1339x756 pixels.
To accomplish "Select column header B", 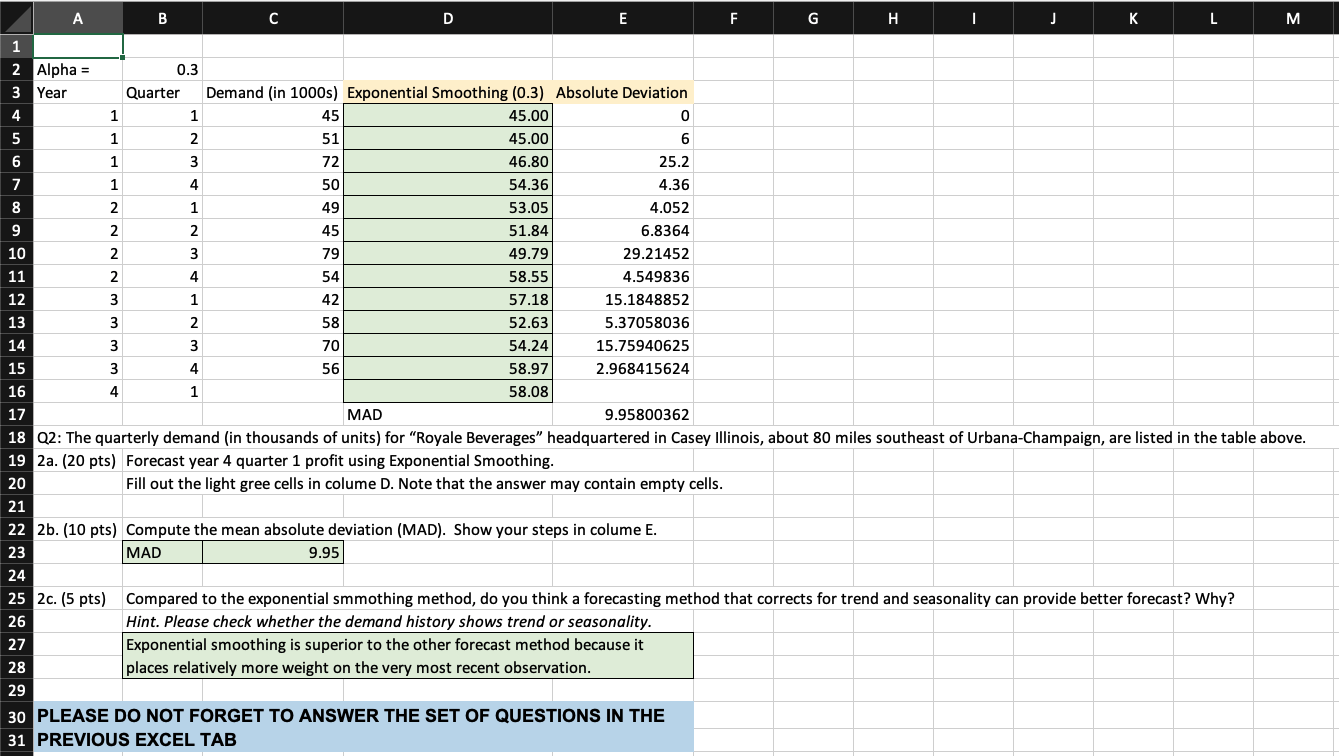I will point(161,17).
